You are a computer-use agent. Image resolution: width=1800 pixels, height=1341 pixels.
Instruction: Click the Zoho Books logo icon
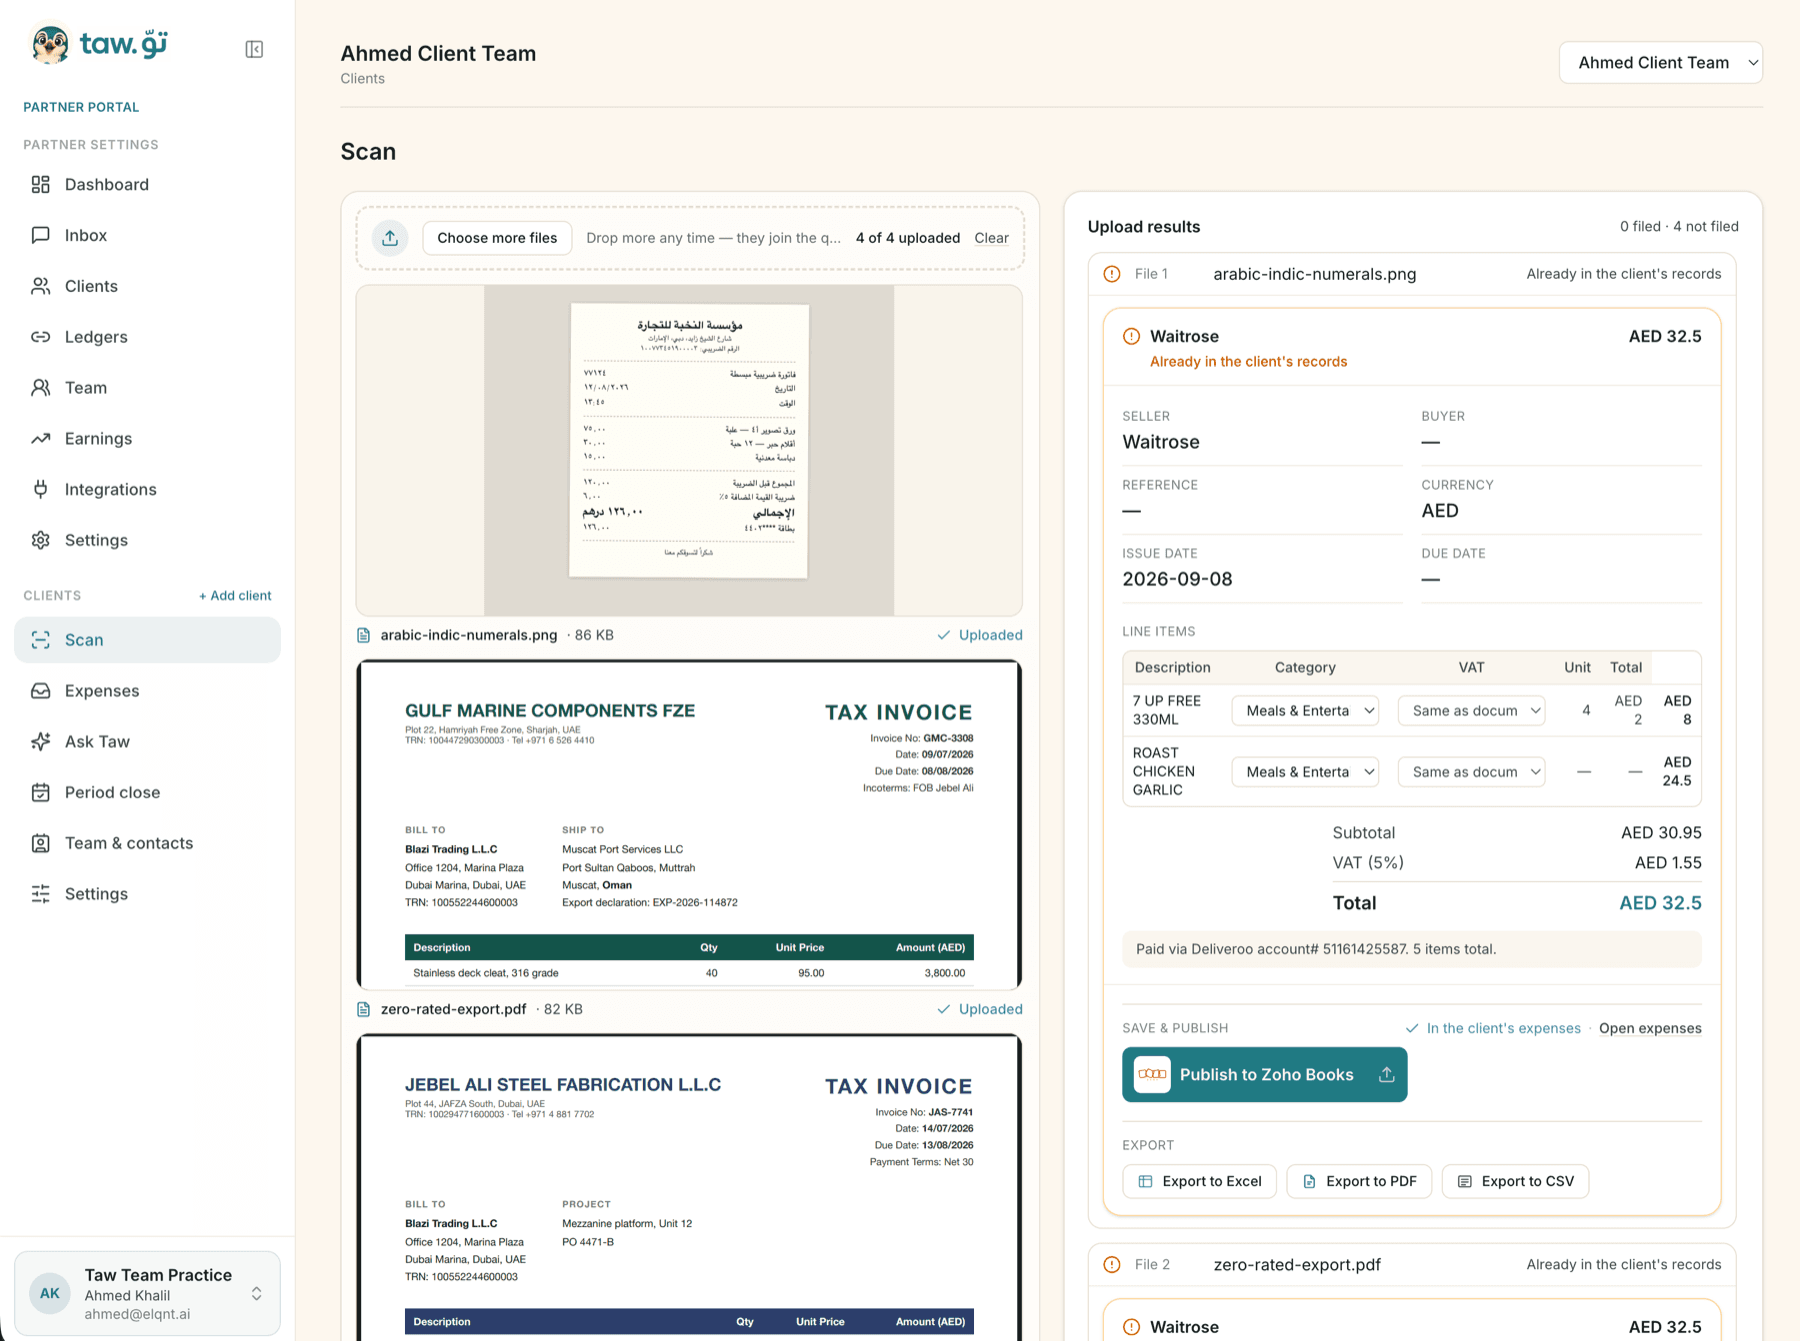pos(1152,1075)
